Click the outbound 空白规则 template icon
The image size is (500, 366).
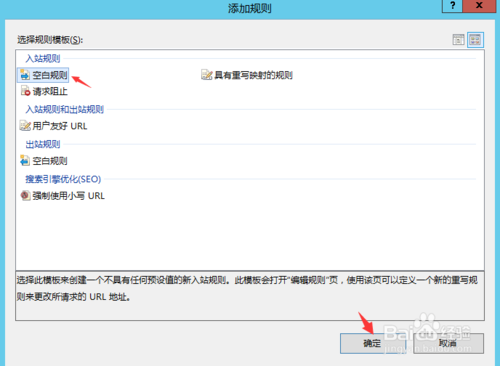(x=25, y=161)
